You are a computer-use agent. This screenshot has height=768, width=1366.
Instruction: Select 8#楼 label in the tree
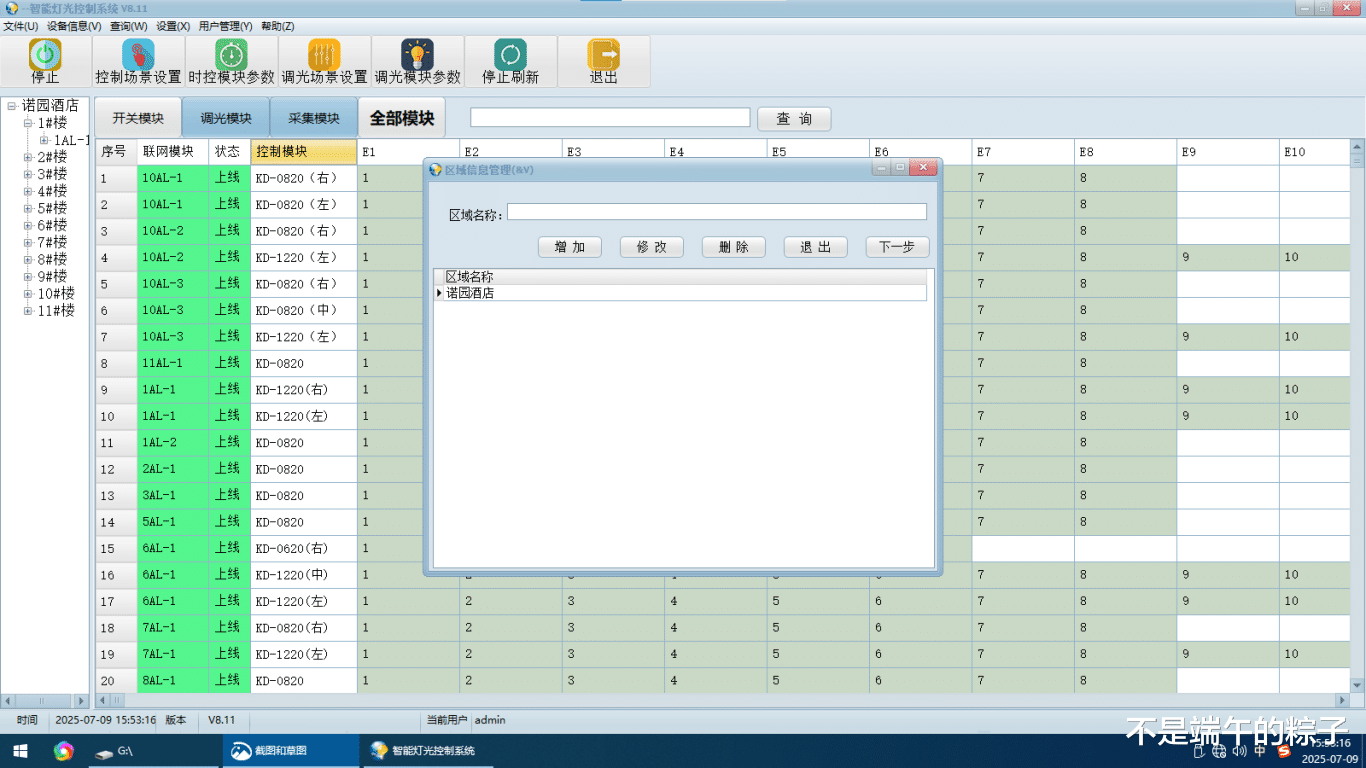[x=52, y=259]
